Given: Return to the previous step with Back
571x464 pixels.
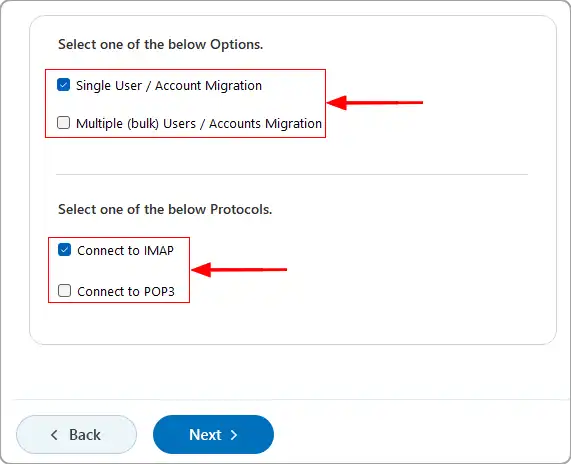Looking at the screenshot, I should pos(76,434).
